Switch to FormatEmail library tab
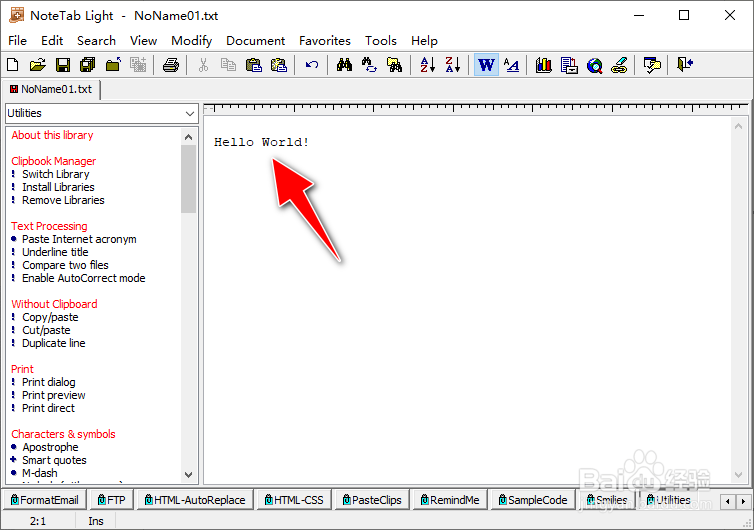 (45, 500)
